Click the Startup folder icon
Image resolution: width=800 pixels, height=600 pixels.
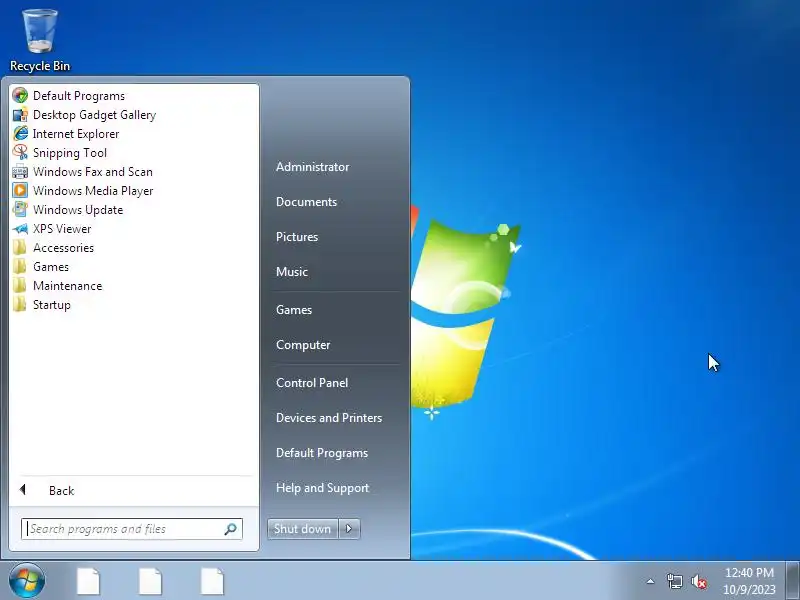(20, 305)
